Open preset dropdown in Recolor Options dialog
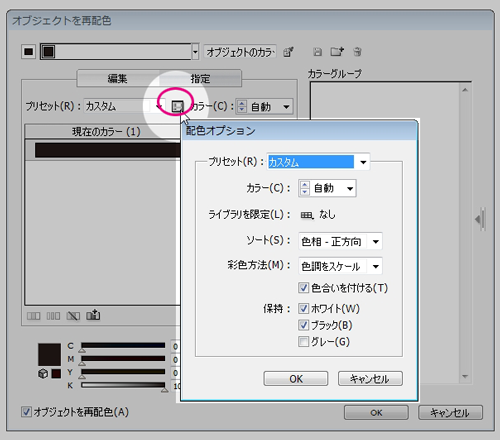 [x=363, y=162]
